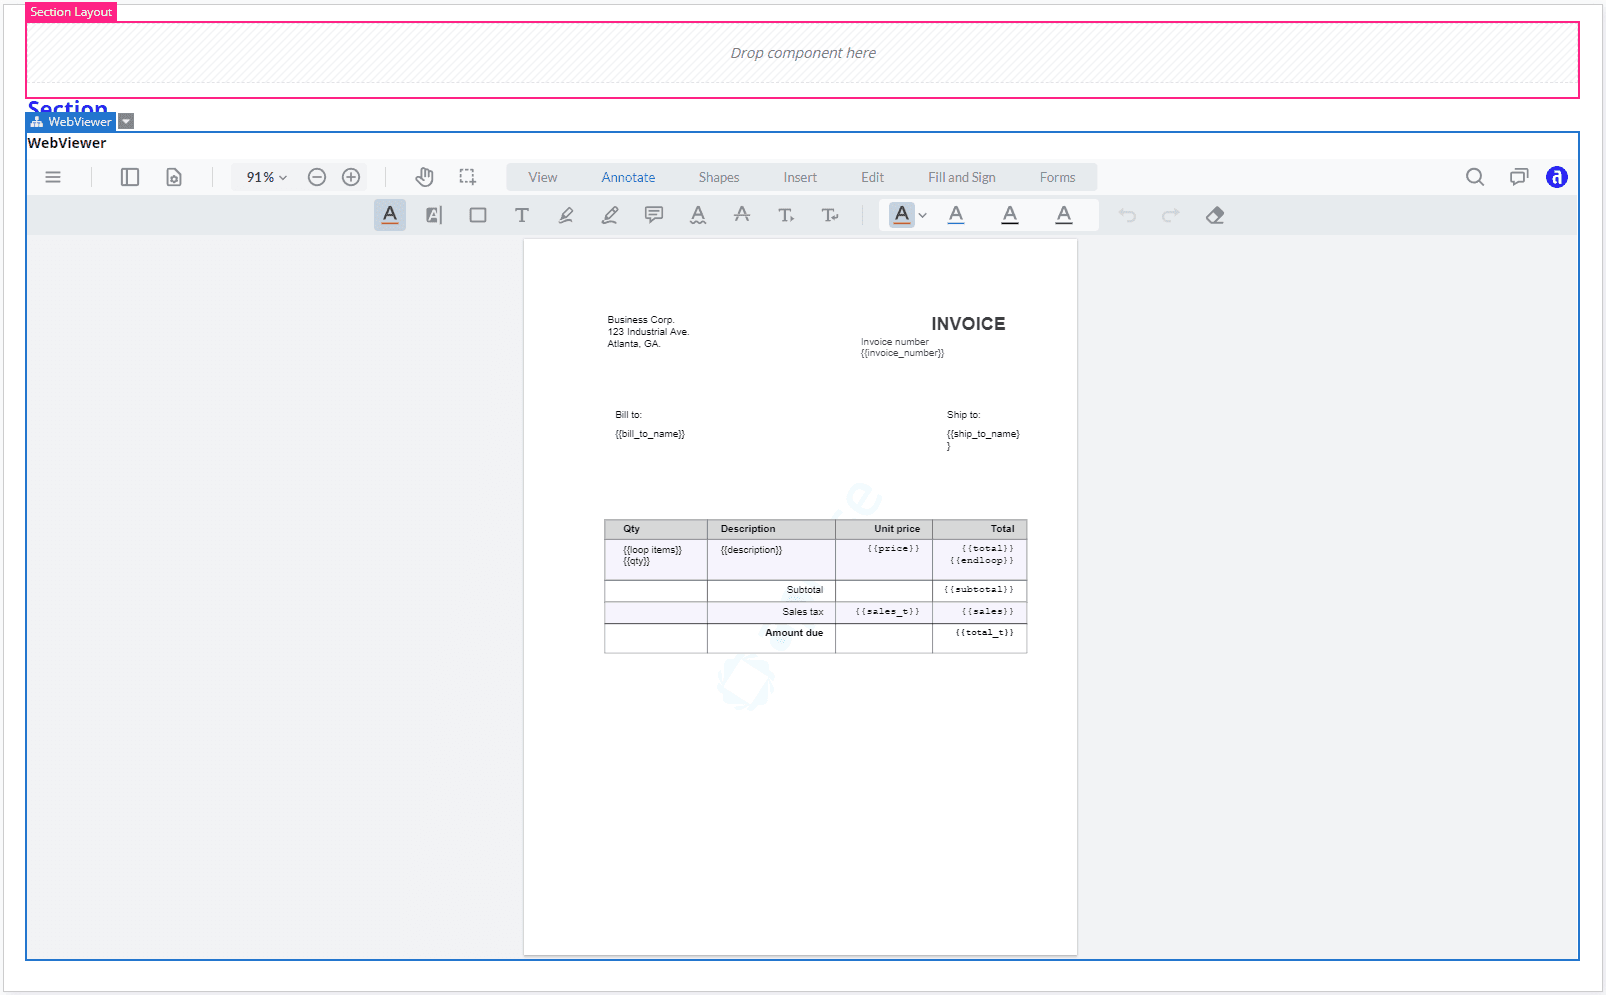Toggle the comments notes panel
The height and width of the screenshot is (995, 1606).
click(x=1519, y=177)
